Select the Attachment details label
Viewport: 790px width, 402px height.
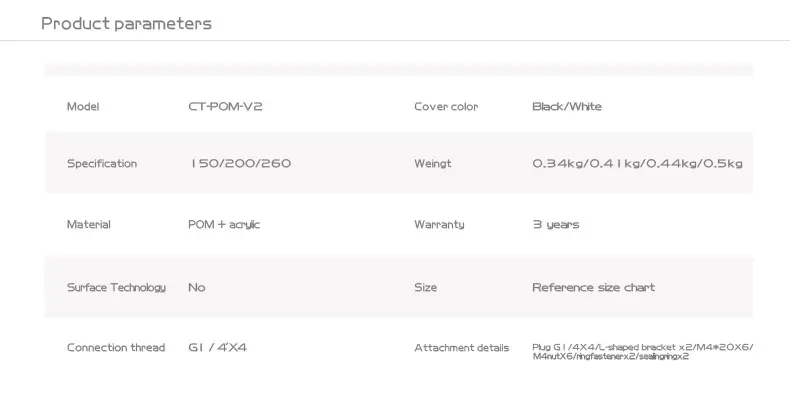point(462,348)
